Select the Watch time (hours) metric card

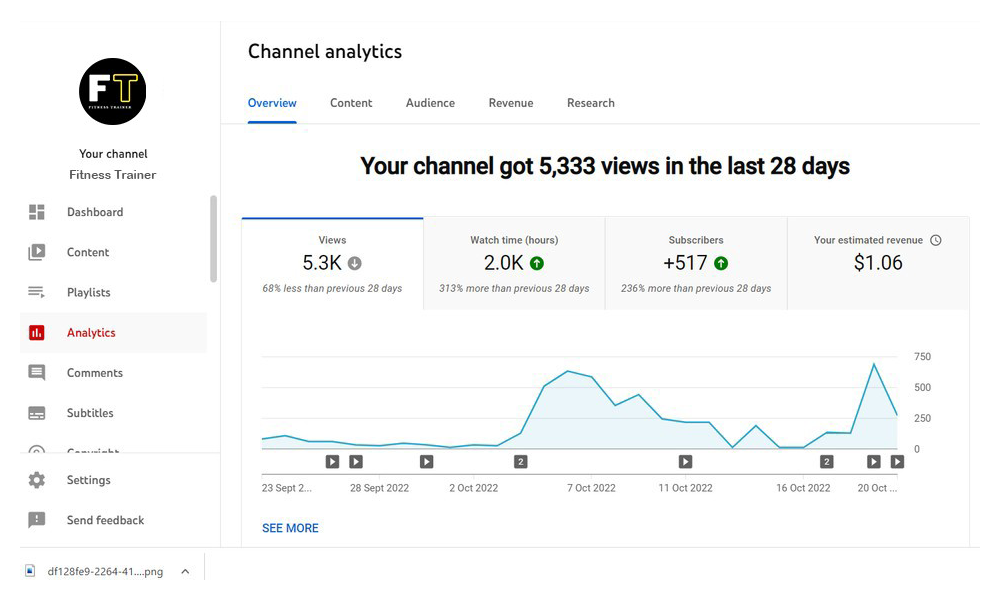(514, 264)
